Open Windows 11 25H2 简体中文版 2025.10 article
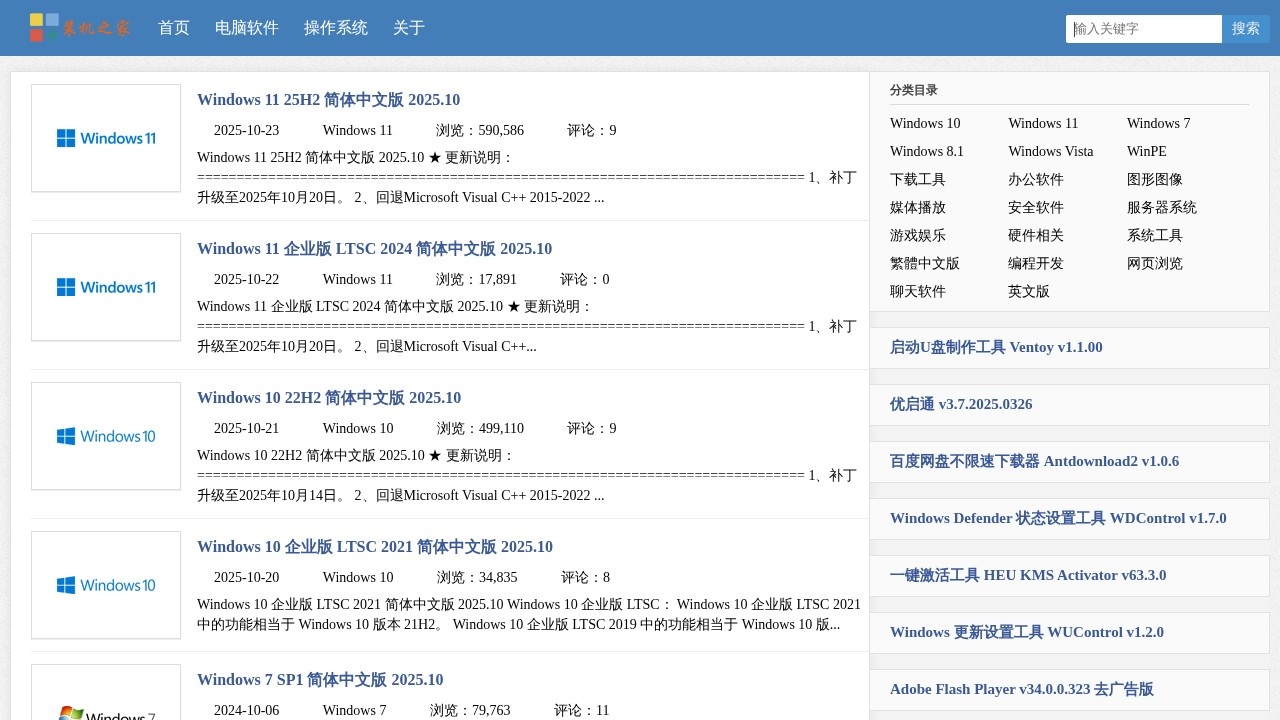This screenshot has width=1280, height=720. tap(328, 99)
